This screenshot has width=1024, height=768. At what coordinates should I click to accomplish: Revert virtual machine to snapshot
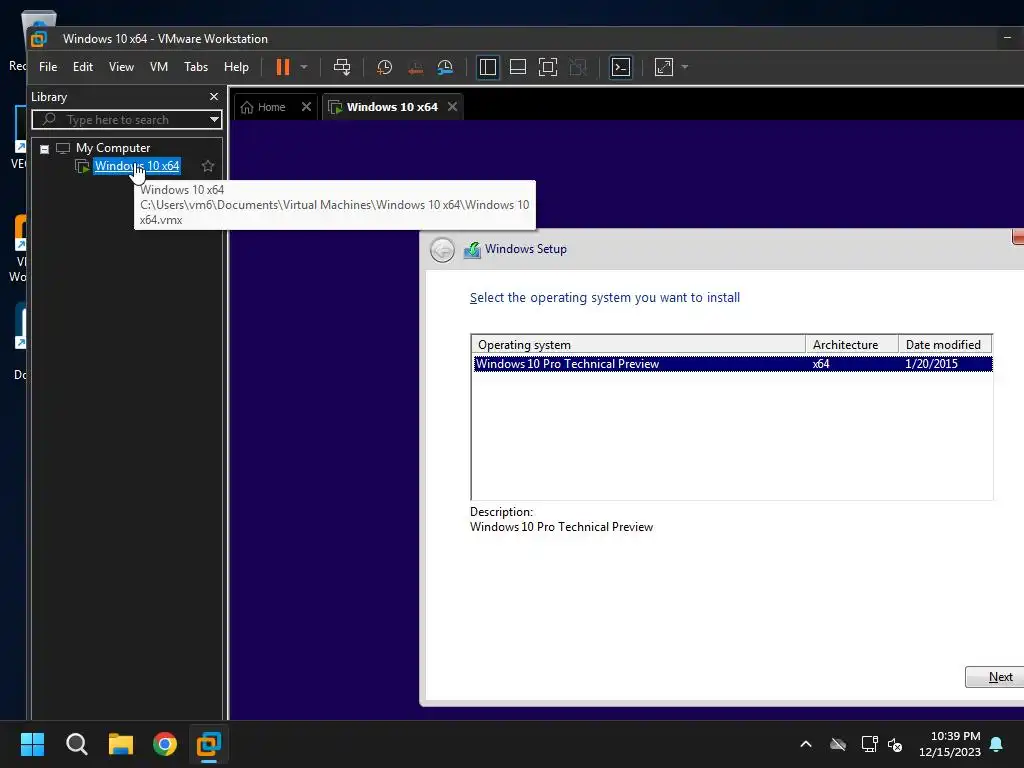(x=415, y=67)
